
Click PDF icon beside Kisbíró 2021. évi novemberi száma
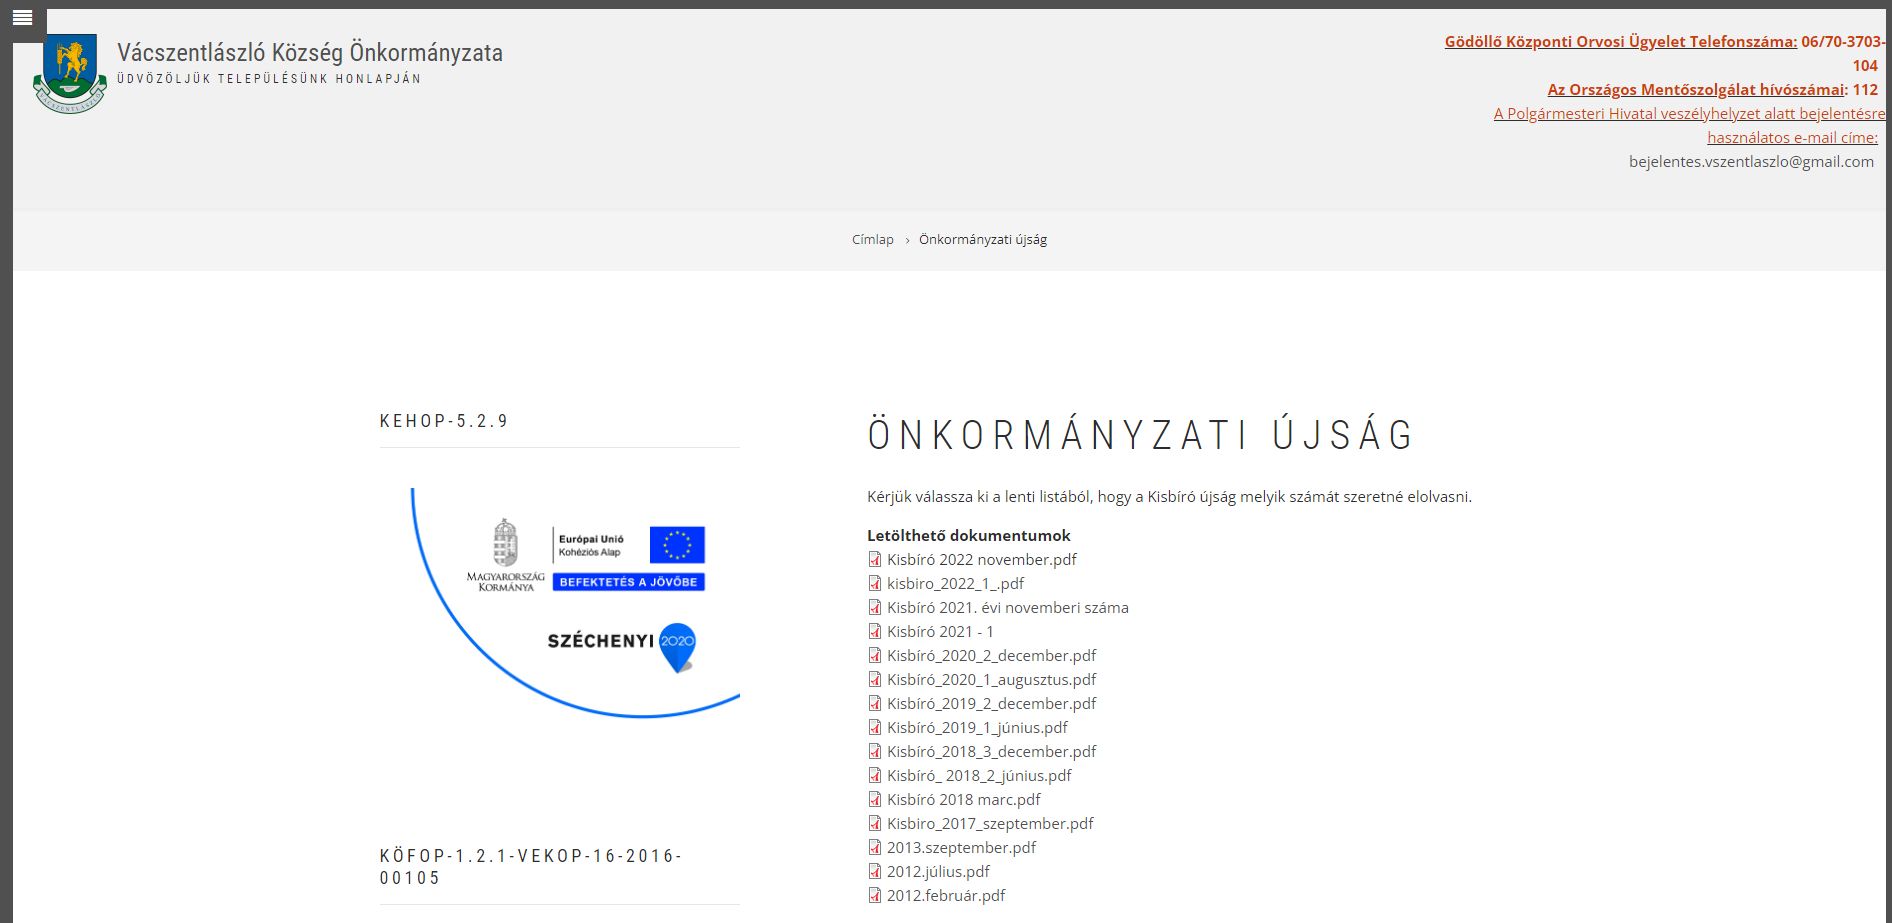tap(875, 607)
